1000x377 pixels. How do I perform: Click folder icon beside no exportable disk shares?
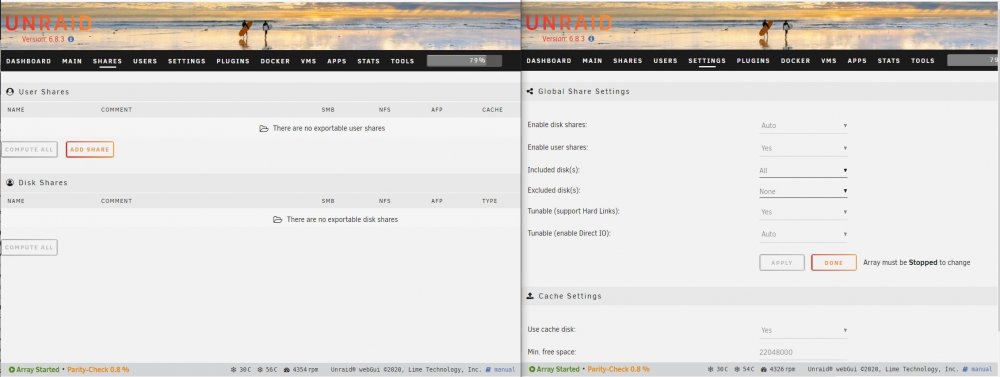[x=277, y=219]
